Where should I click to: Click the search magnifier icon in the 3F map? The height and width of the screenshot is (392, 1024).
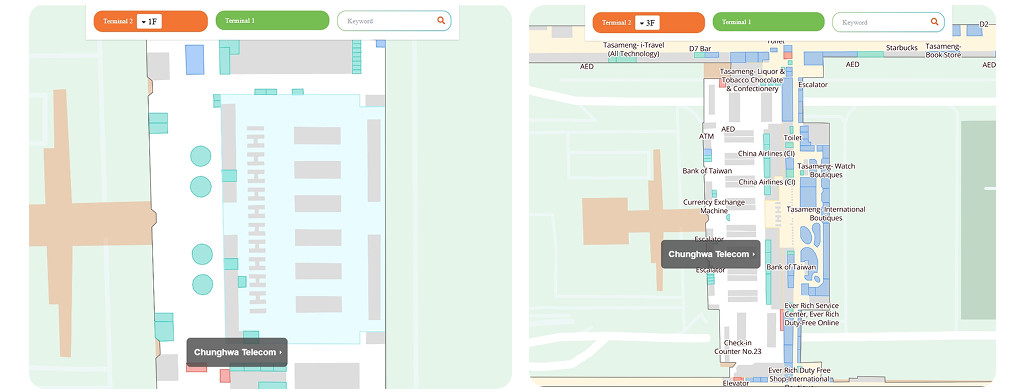click(935, 22)
